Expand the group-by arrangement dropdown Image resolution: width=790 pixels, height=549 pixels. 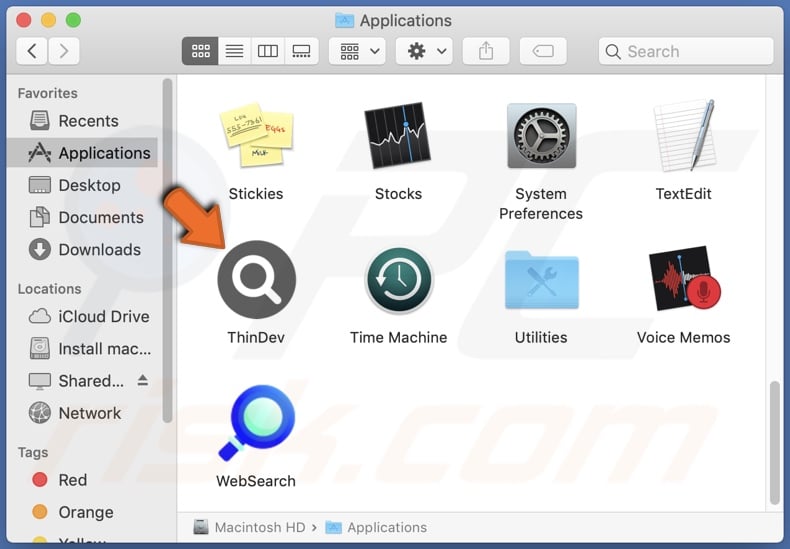pyautogui.click(x=360, y=51)
